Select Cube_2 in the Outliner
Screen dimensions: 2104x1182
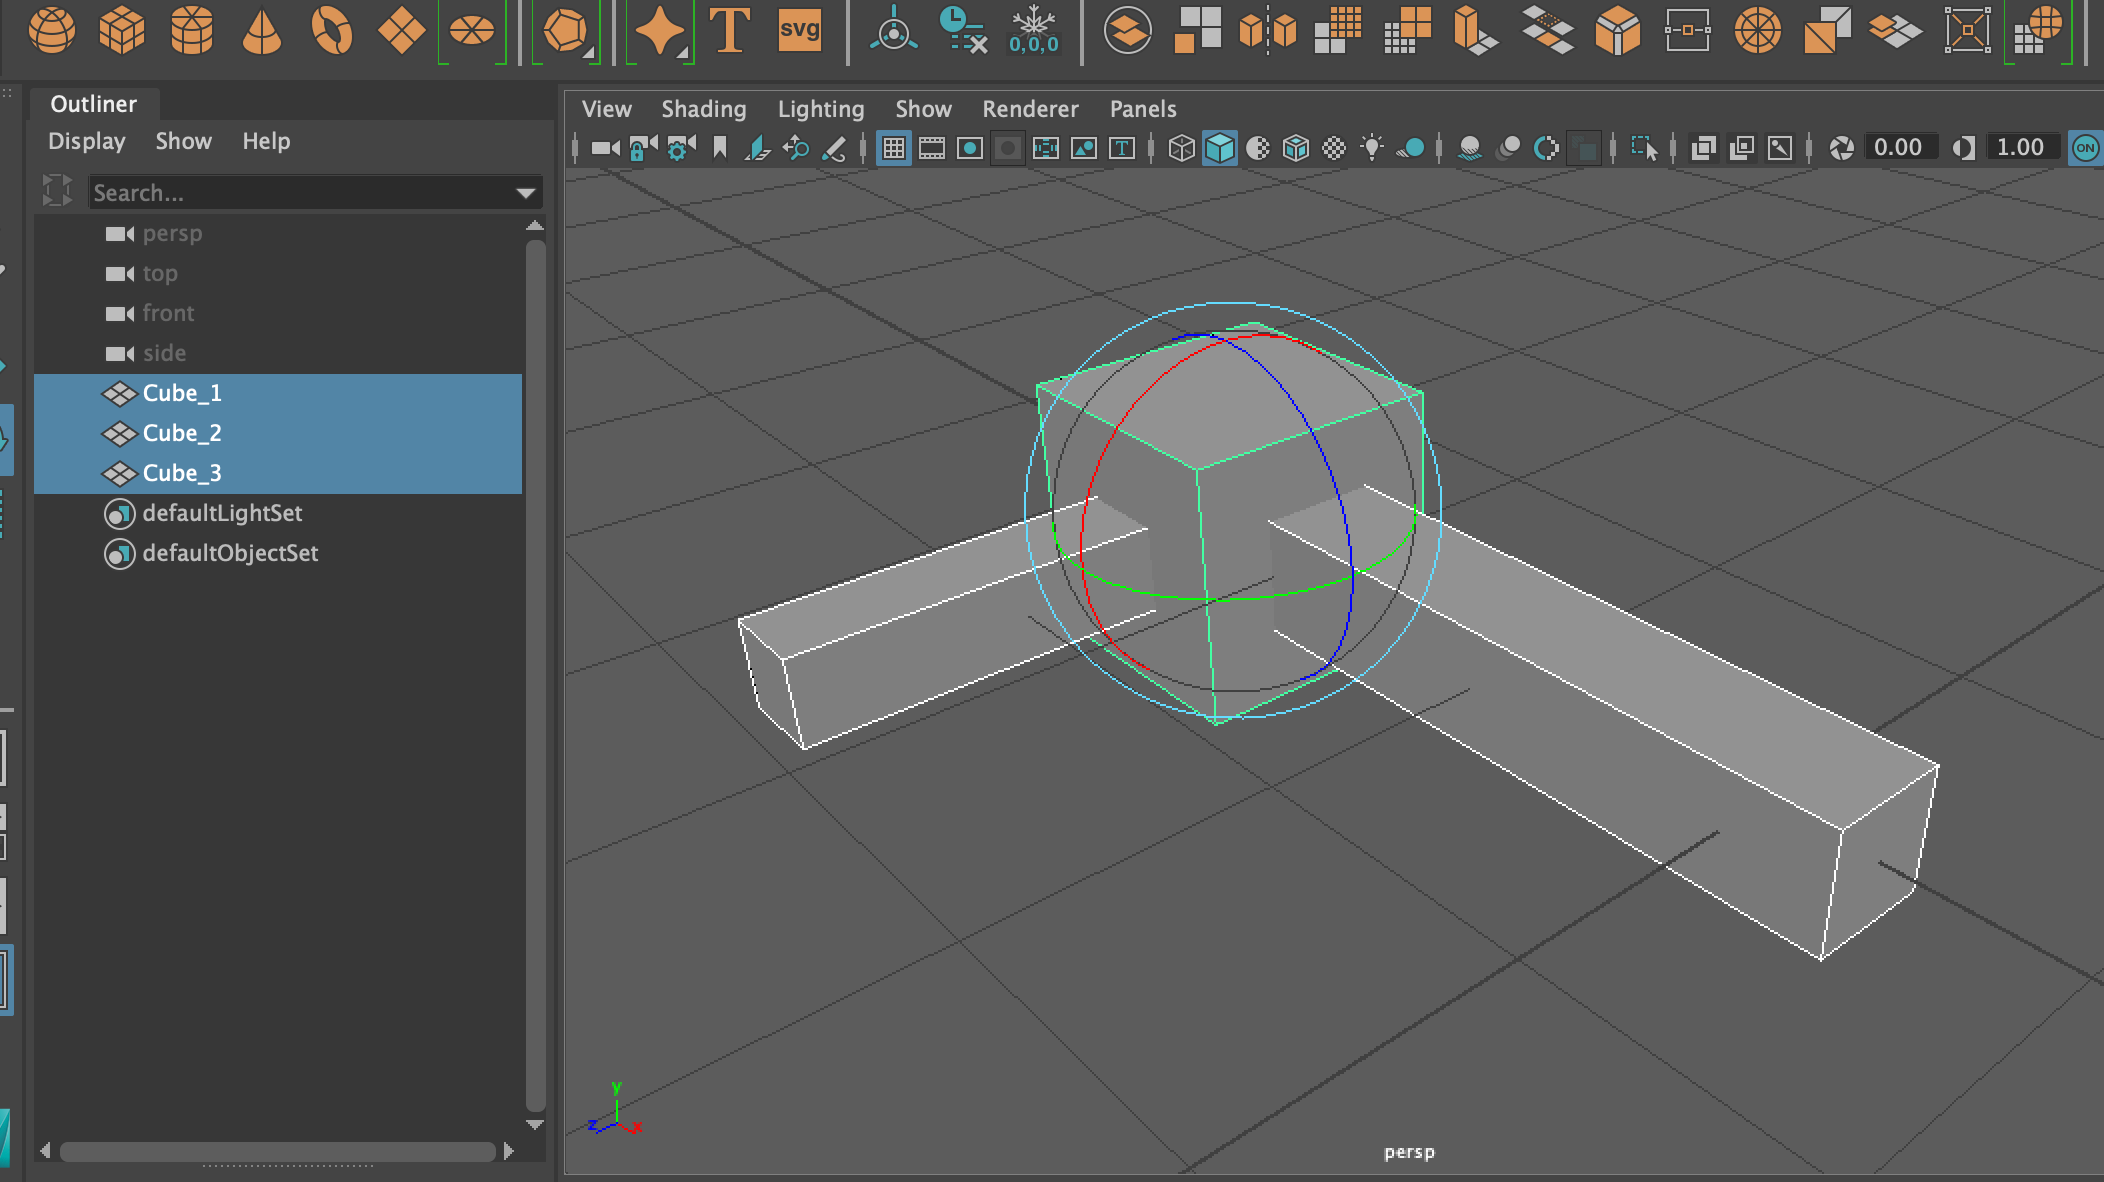click(181, 433)
